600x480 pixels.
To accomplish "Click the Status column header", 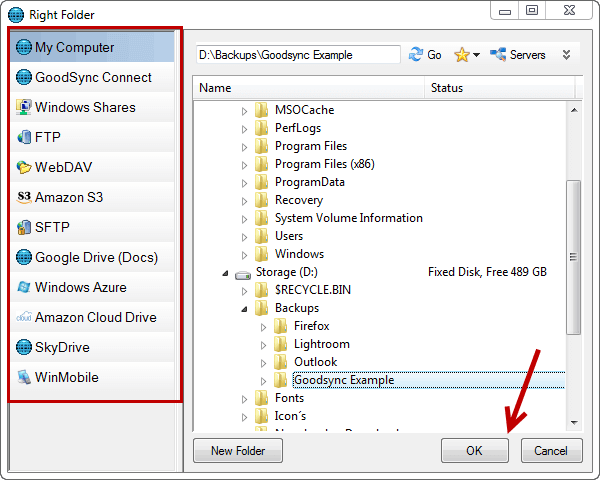I will point(499,88).
